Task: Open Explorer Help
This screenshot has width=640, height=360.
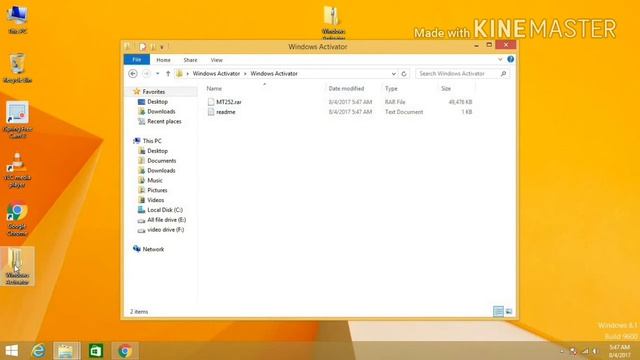Action: (511, 60)
